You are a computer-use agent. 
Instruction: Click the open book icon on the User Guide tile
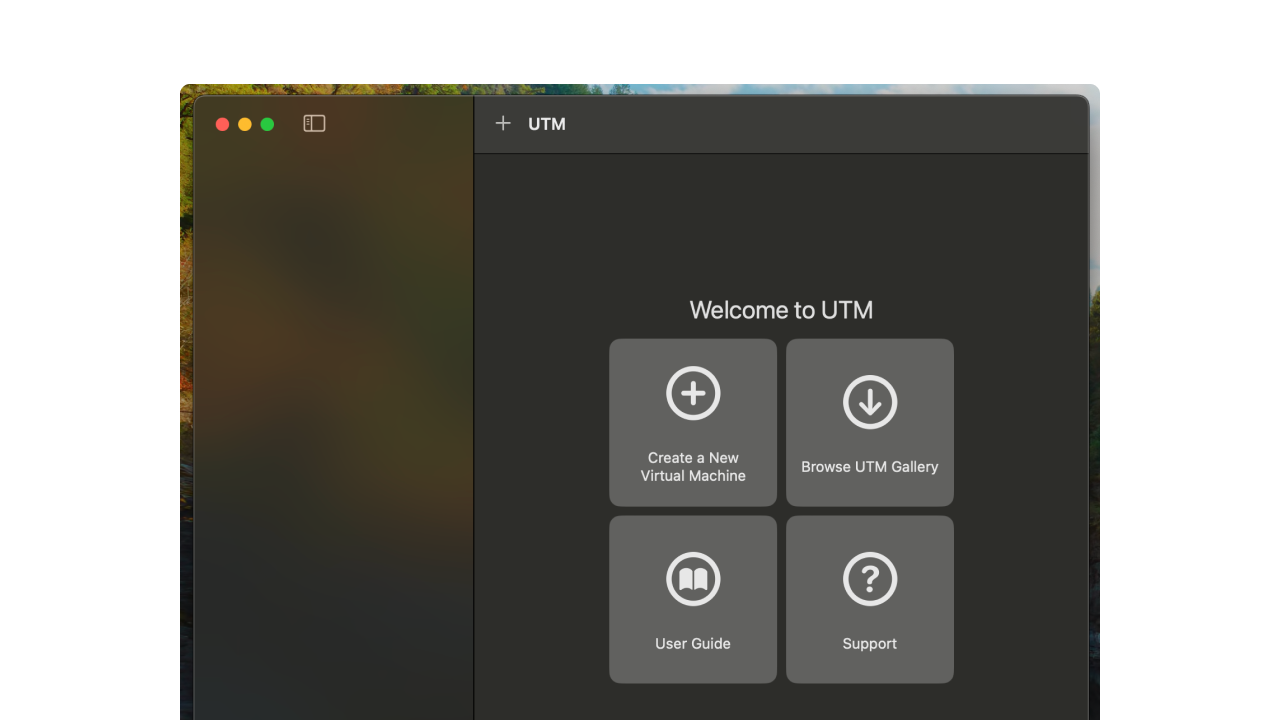pos(692,578)
